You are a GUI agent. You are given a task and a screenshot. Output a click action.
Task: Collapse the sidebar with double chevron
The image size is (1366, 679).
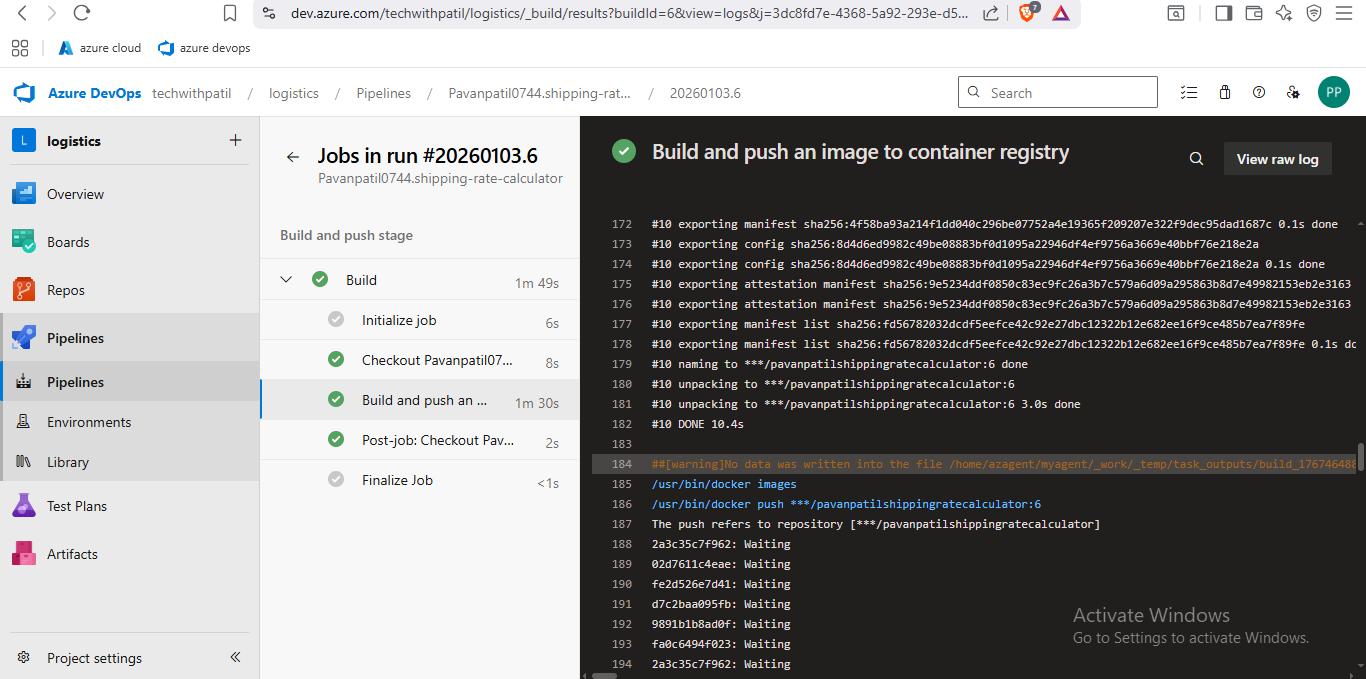pyautogui.click(x=236, y=657)
